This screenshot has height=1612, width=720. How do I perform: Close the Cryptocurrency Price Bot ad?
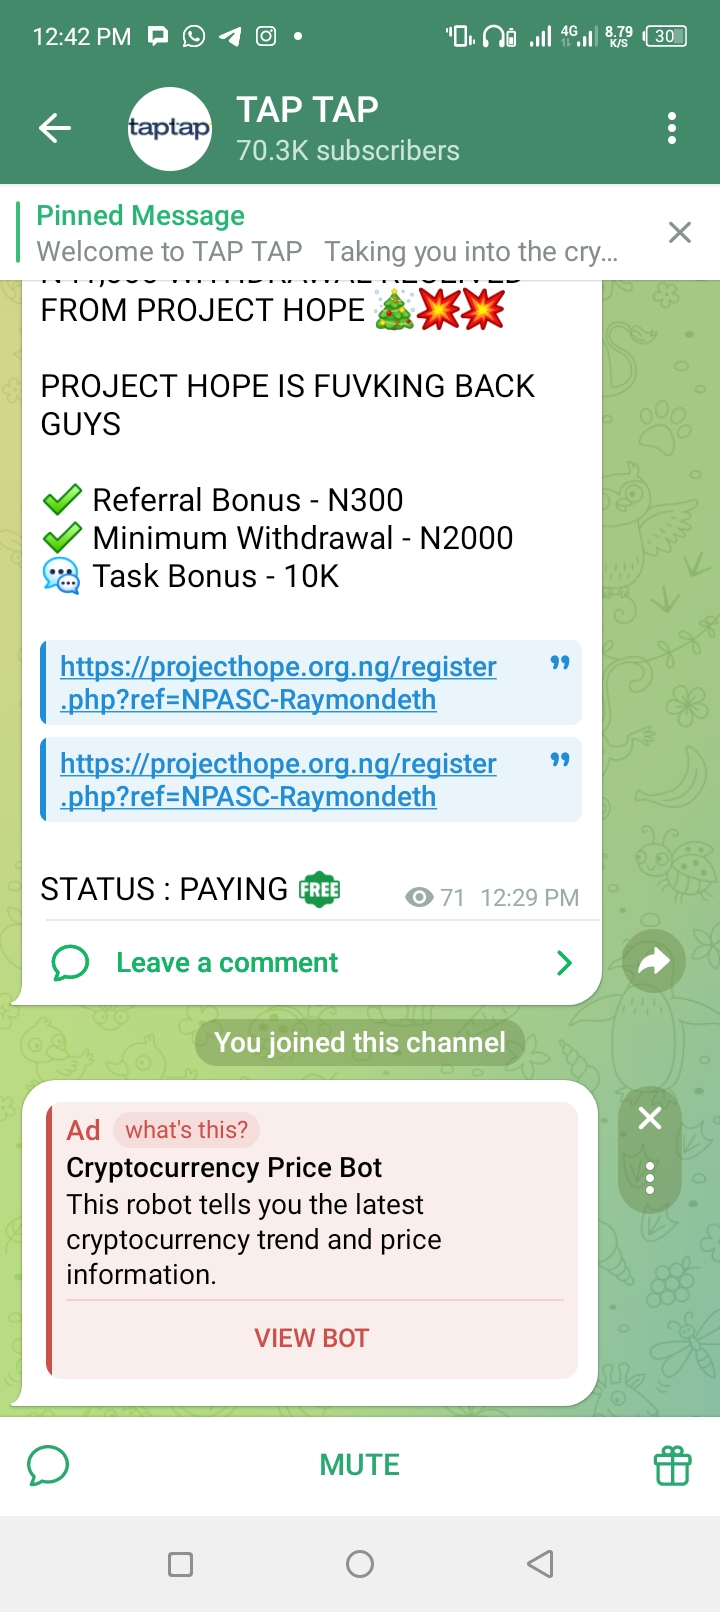[650, 1118]
